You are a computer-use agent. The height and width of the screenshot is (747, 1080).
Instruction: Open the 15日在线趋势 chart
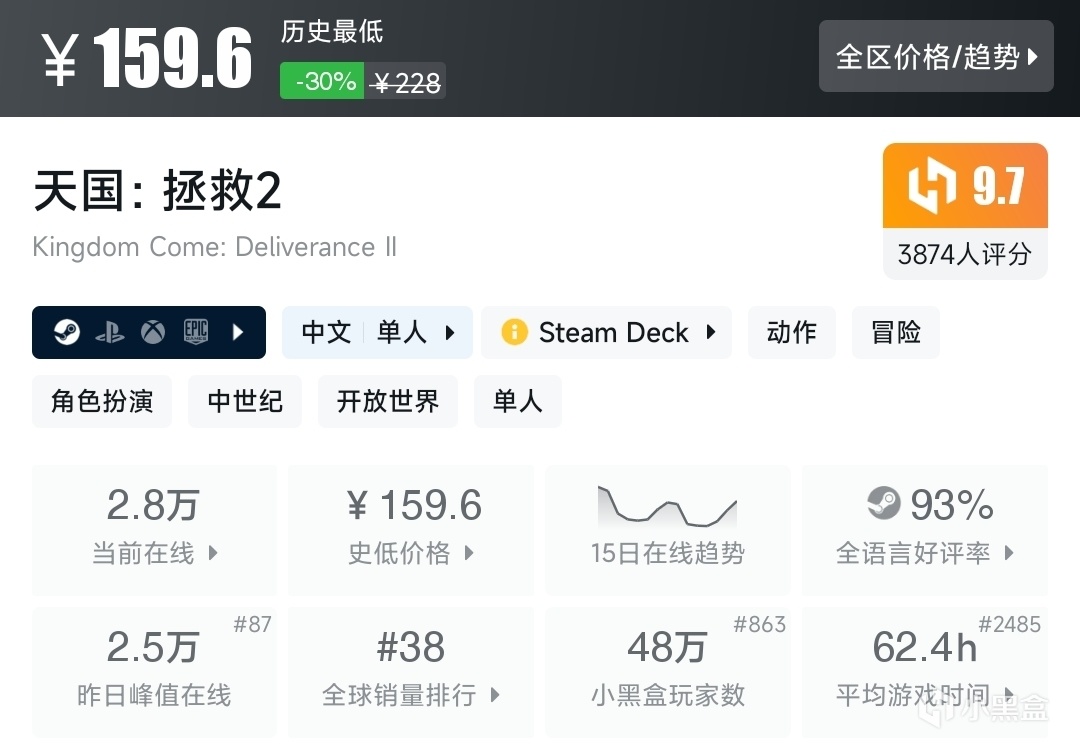(x=667, y=530)
